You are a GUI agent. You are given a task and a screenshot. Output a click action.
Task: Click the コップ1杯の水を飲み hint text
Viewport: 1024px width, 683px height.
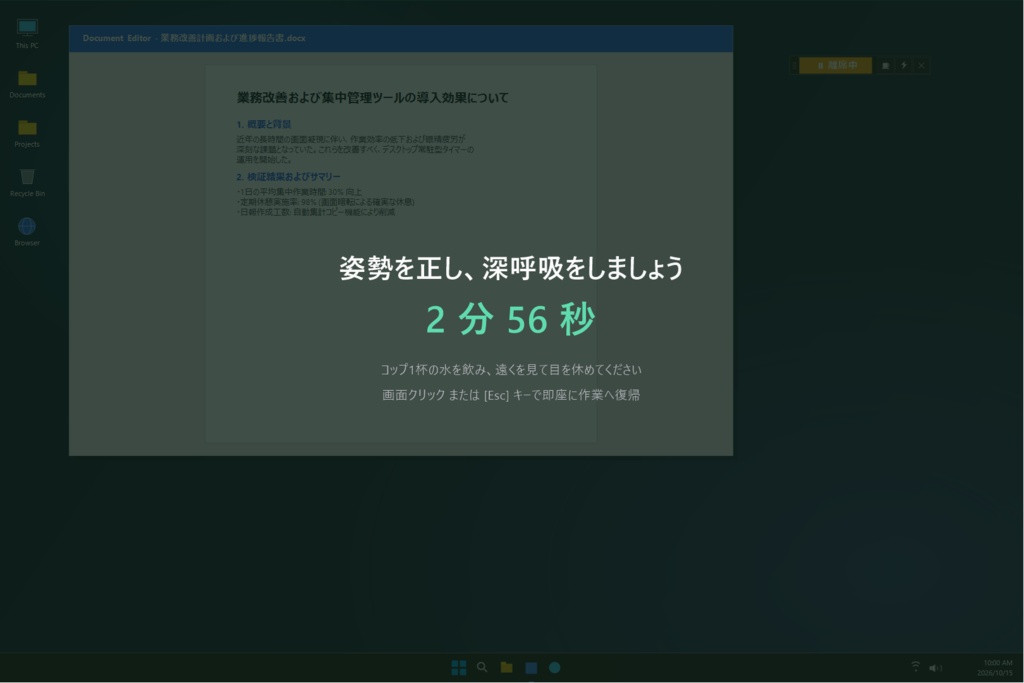coord(511,370)
